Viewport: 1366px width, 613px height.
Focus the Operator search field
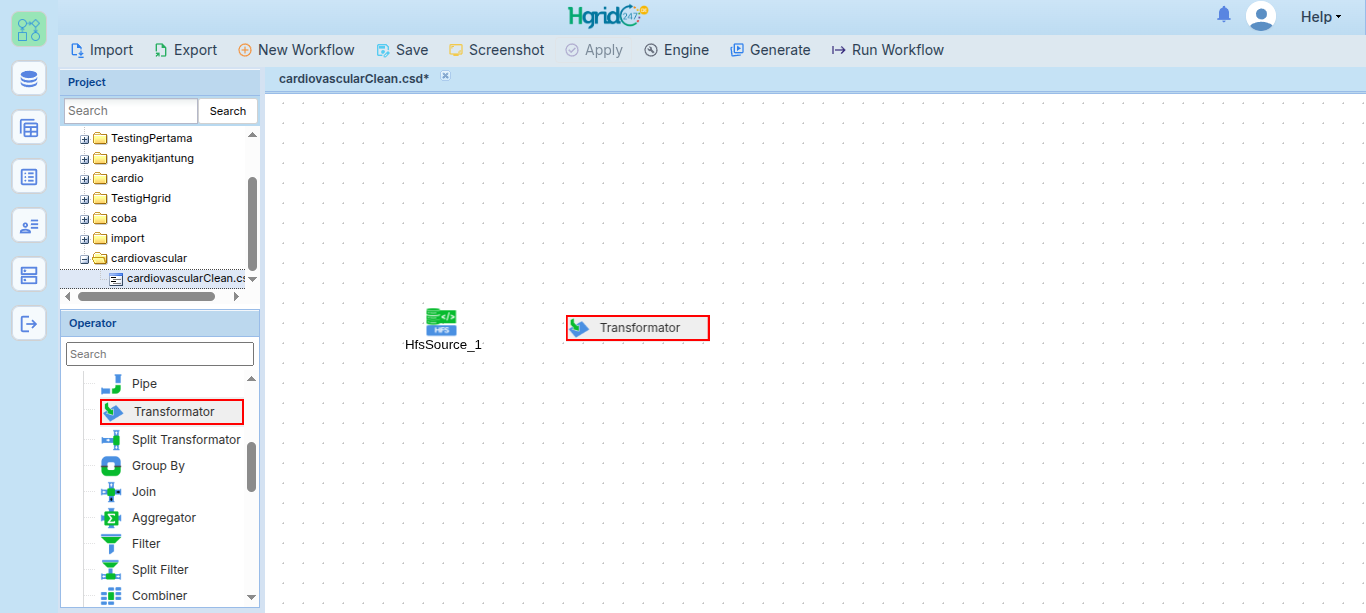click(160, 354)
